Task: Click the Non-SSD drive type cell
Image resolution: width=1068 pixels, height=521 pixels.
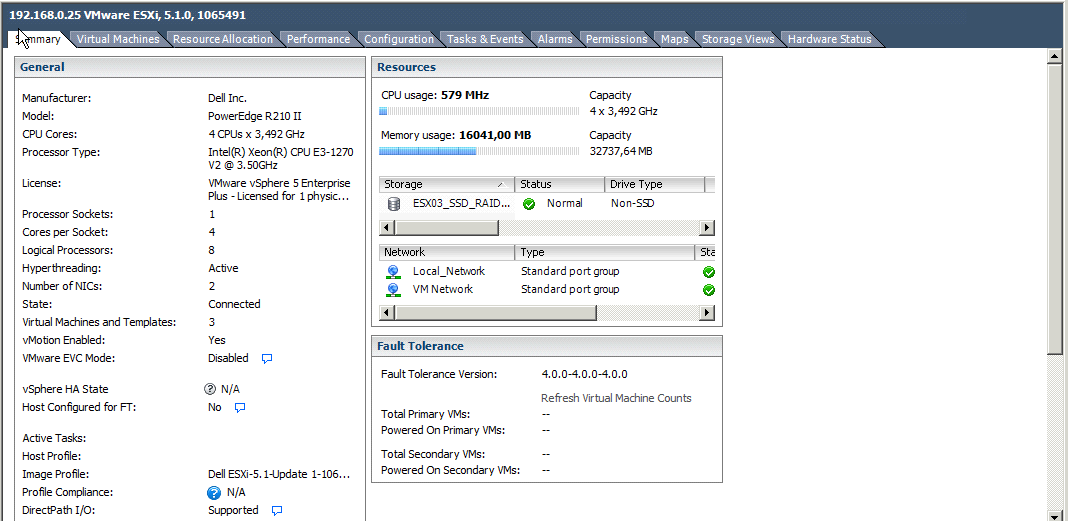Action: pyautogui.click(x=633, y=204)
